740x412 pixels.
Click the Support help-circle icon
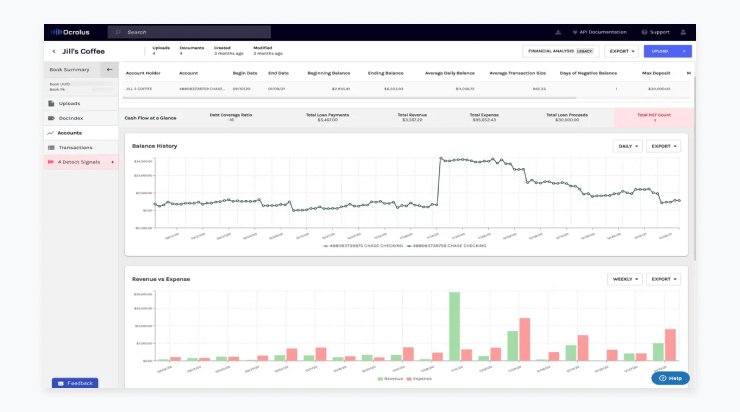644,32
